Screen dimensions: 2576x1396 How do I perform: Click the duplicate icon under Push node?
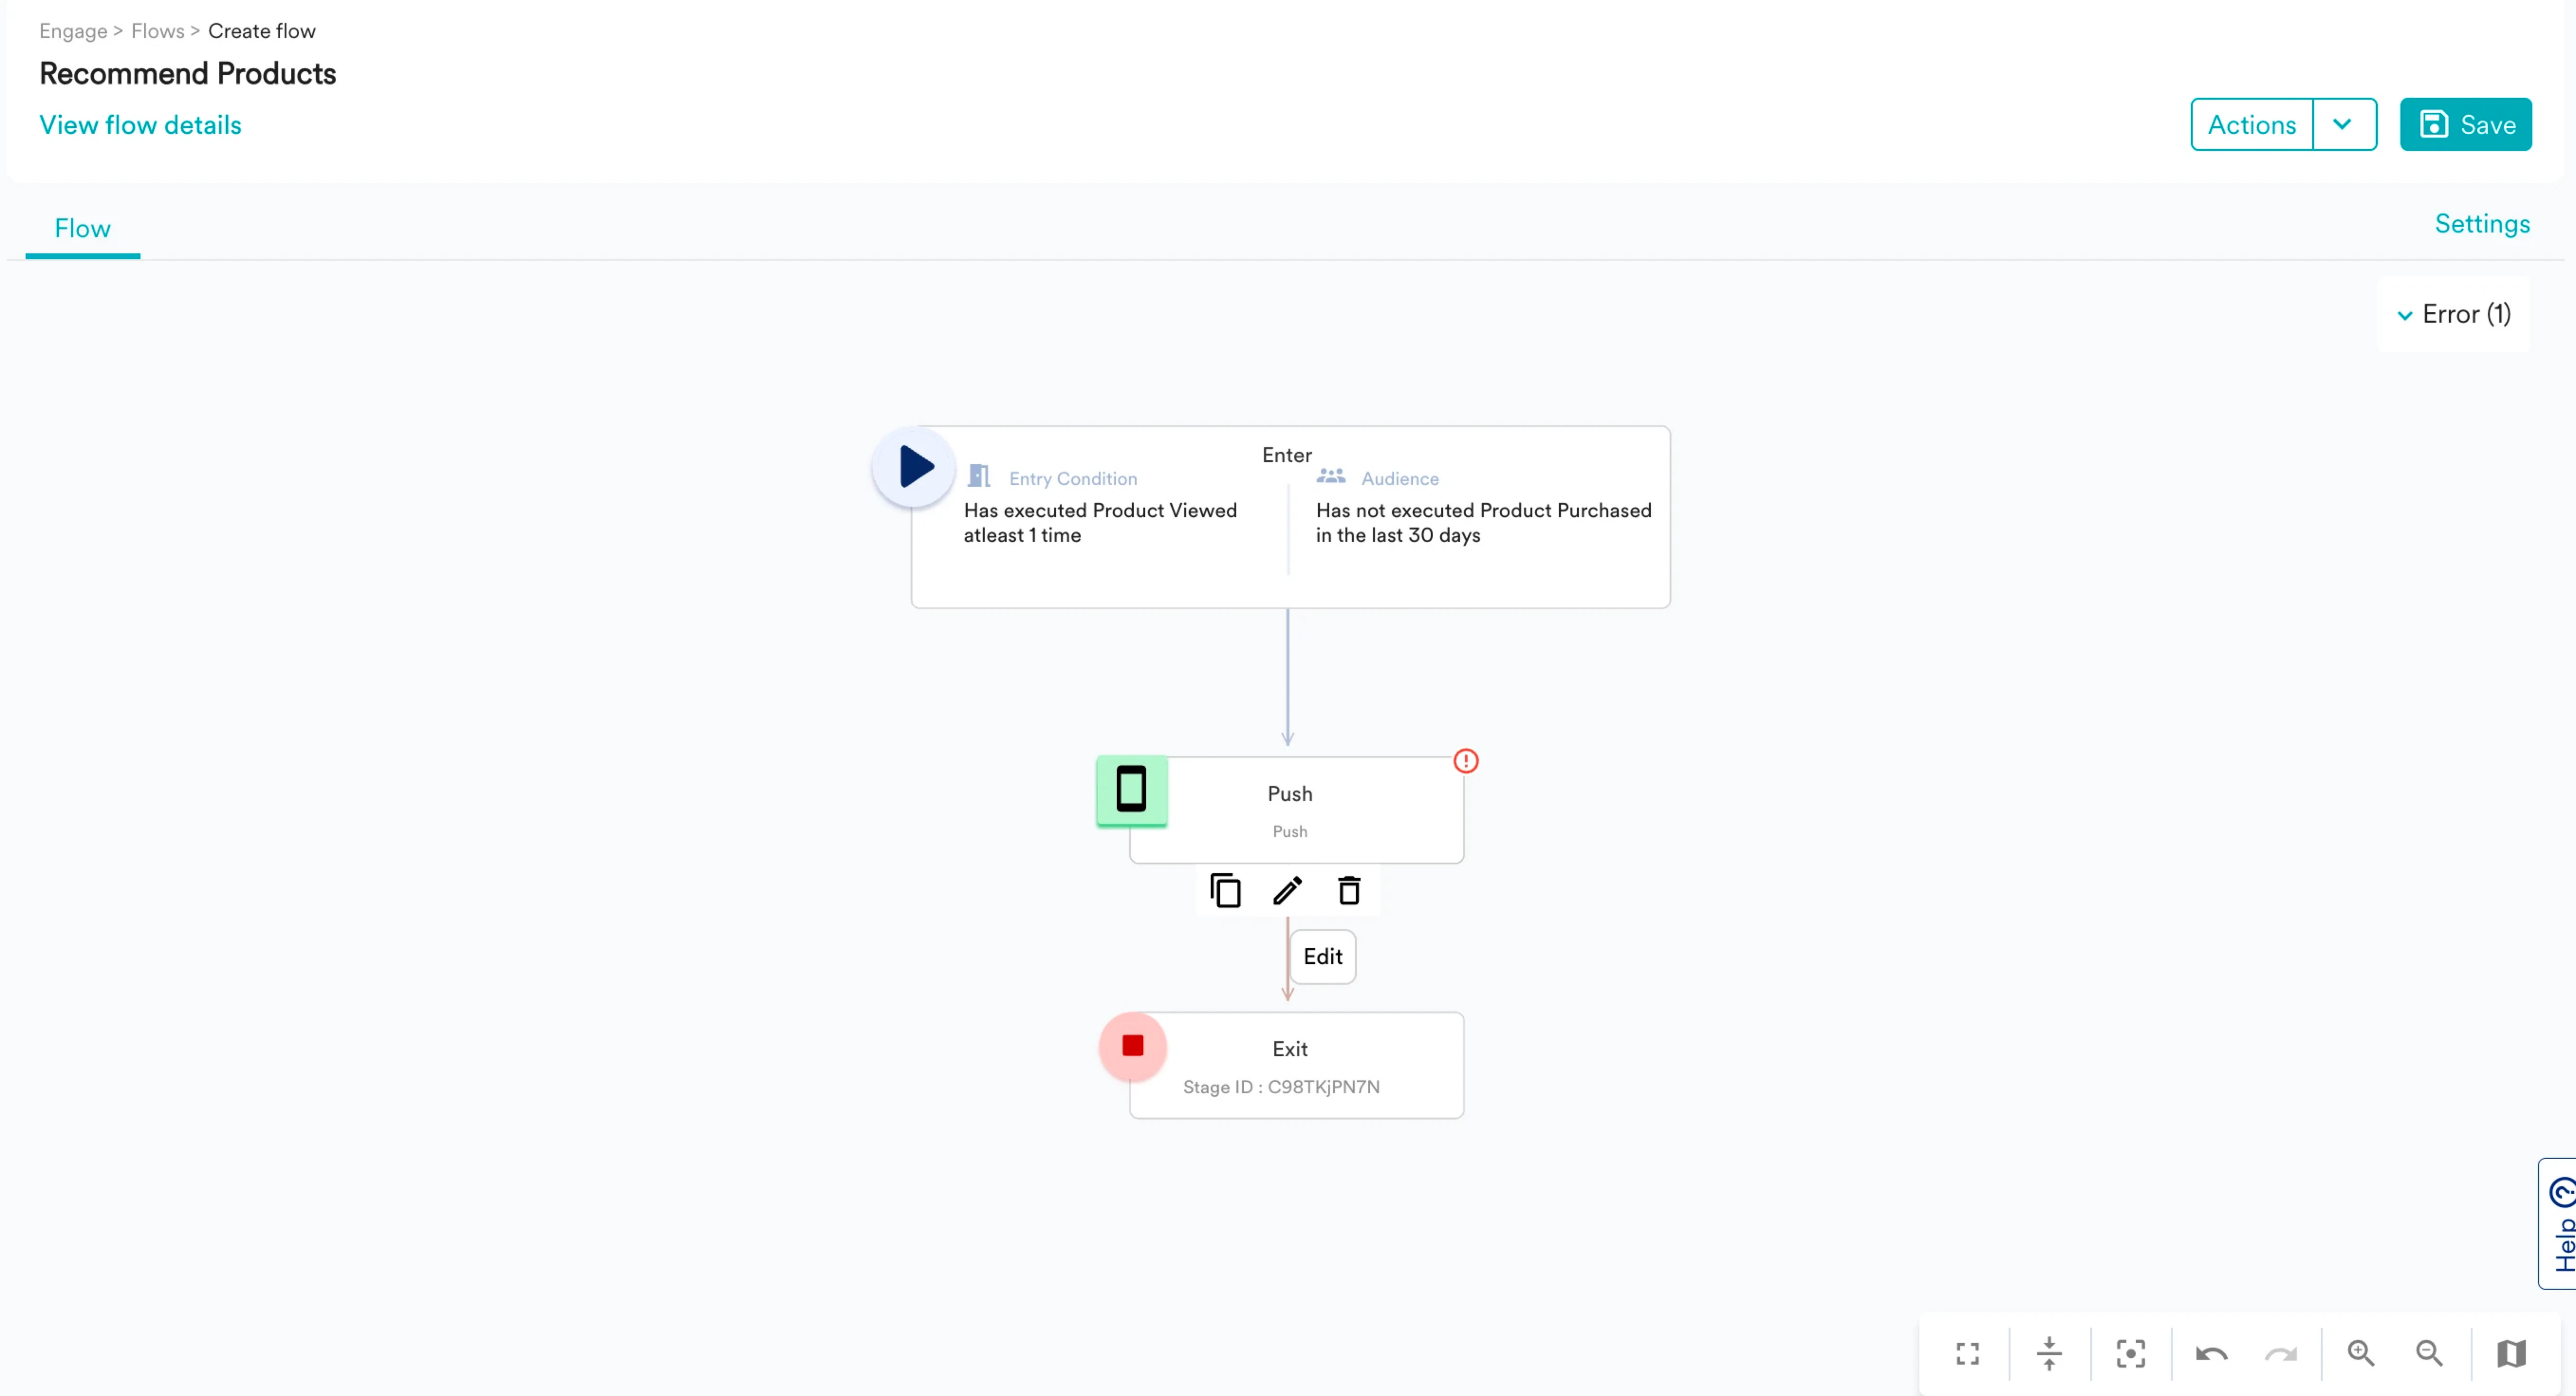coord(1225,890)
